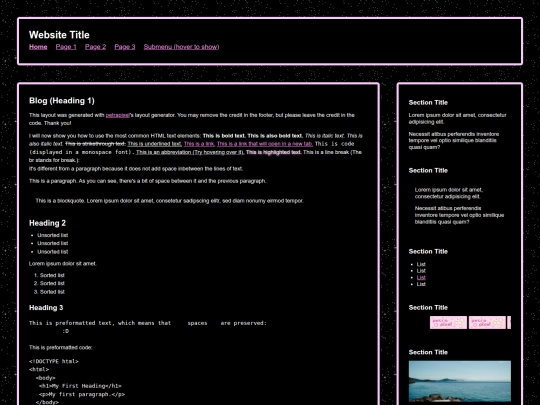Click the second petrapixel pink badge image
This screenshot has width=540, height=405.
[487, 323]
